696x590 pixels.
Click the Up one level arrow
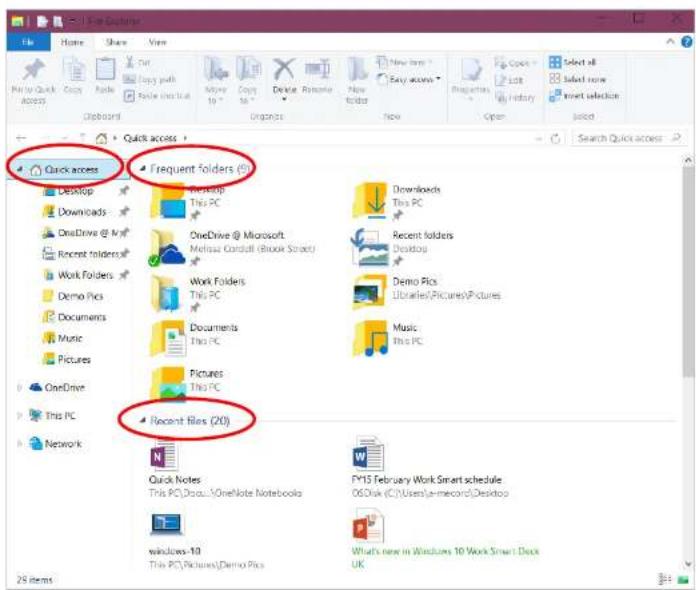click(82, 139)
